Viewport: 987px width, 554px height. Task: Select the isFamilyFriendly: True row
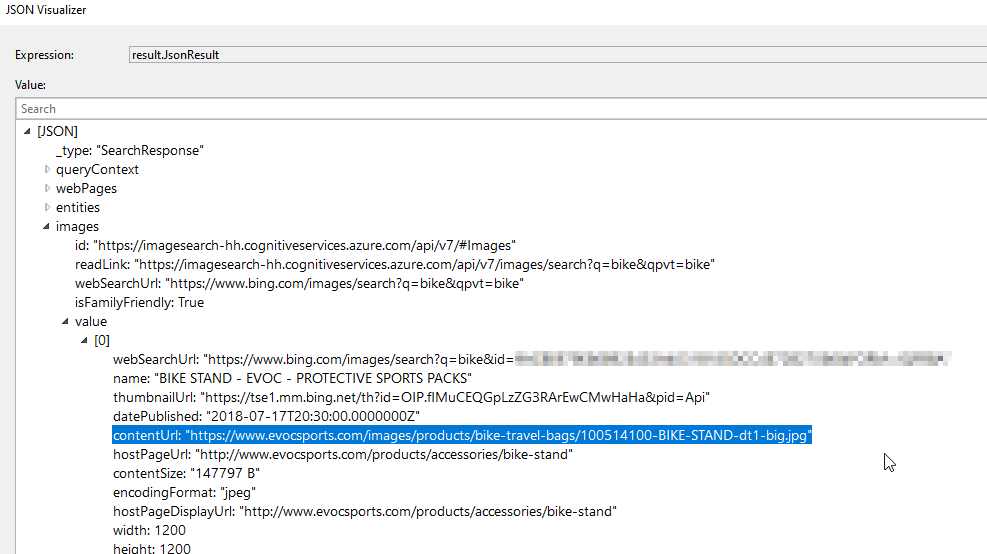pos(139,302)
